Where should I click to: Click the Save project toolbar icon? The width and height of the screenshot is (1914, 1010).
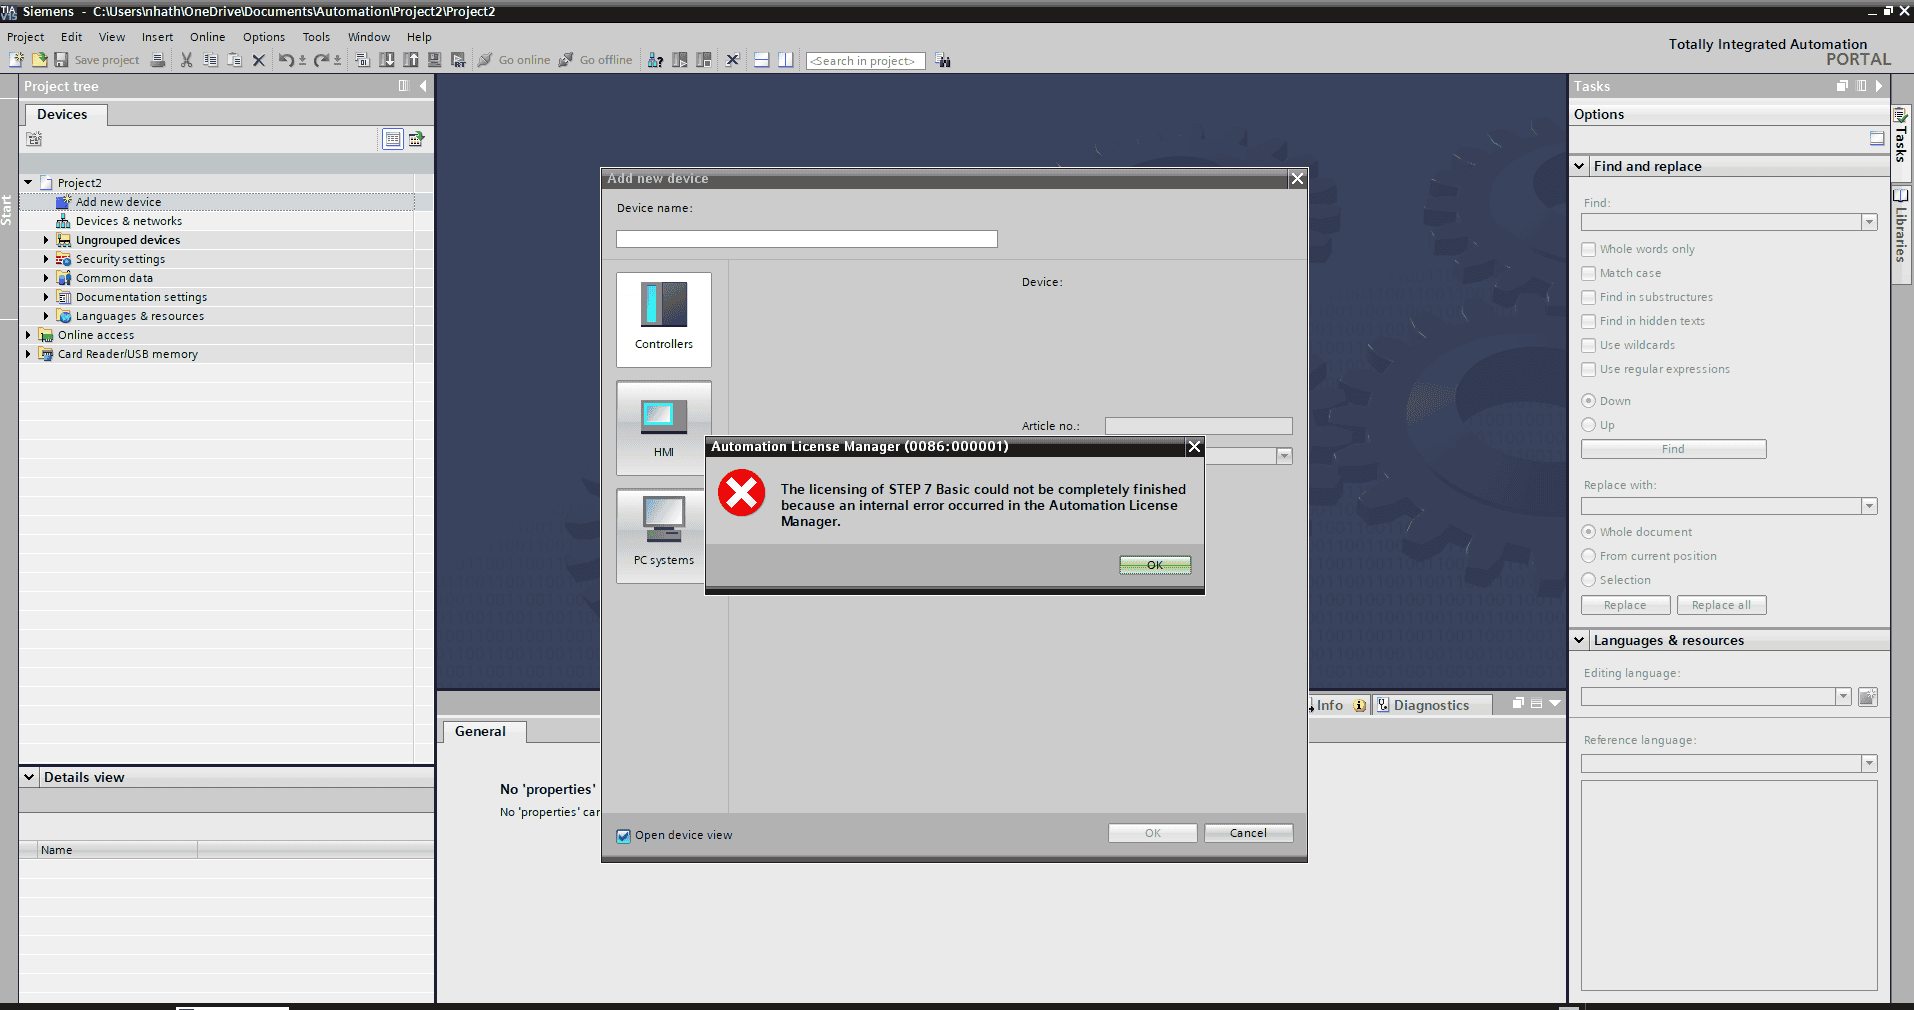click(62, 60)
